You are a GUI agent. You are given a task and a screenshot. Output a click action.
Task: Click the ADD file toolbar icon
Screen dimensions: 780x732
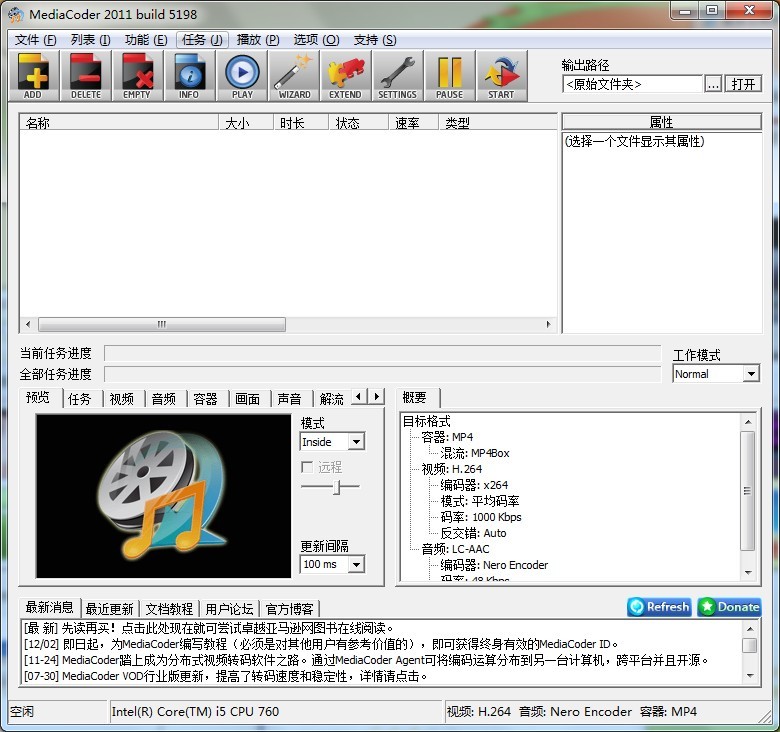(33, 75)
